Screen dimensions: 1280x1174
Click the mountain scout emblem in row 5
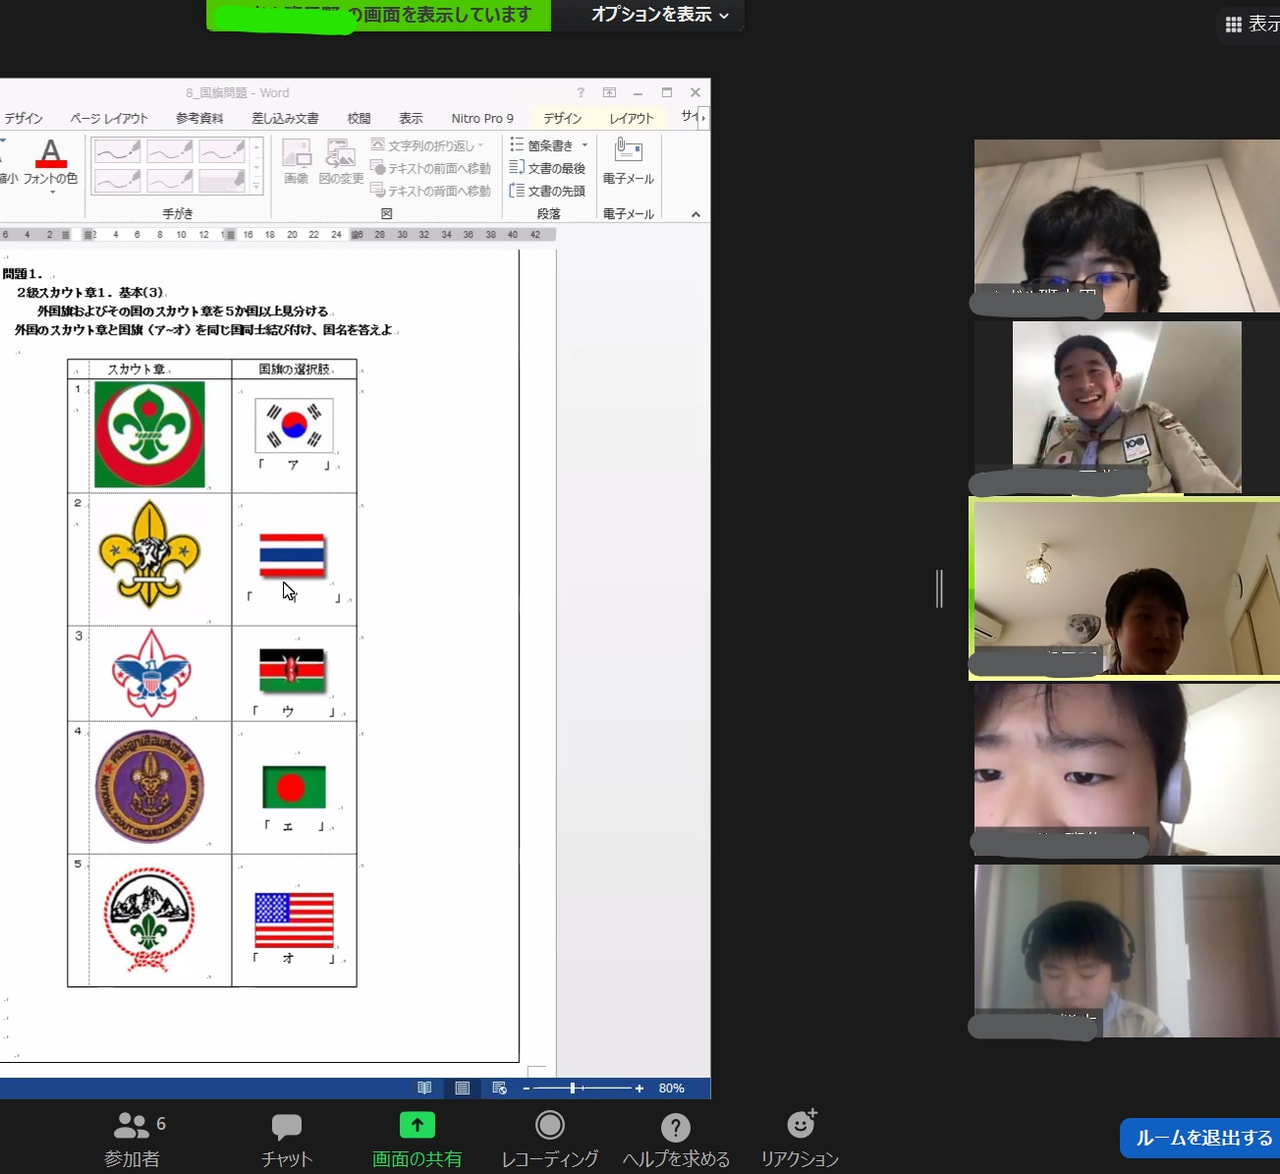pyautogui.click(x=149, y=919)
